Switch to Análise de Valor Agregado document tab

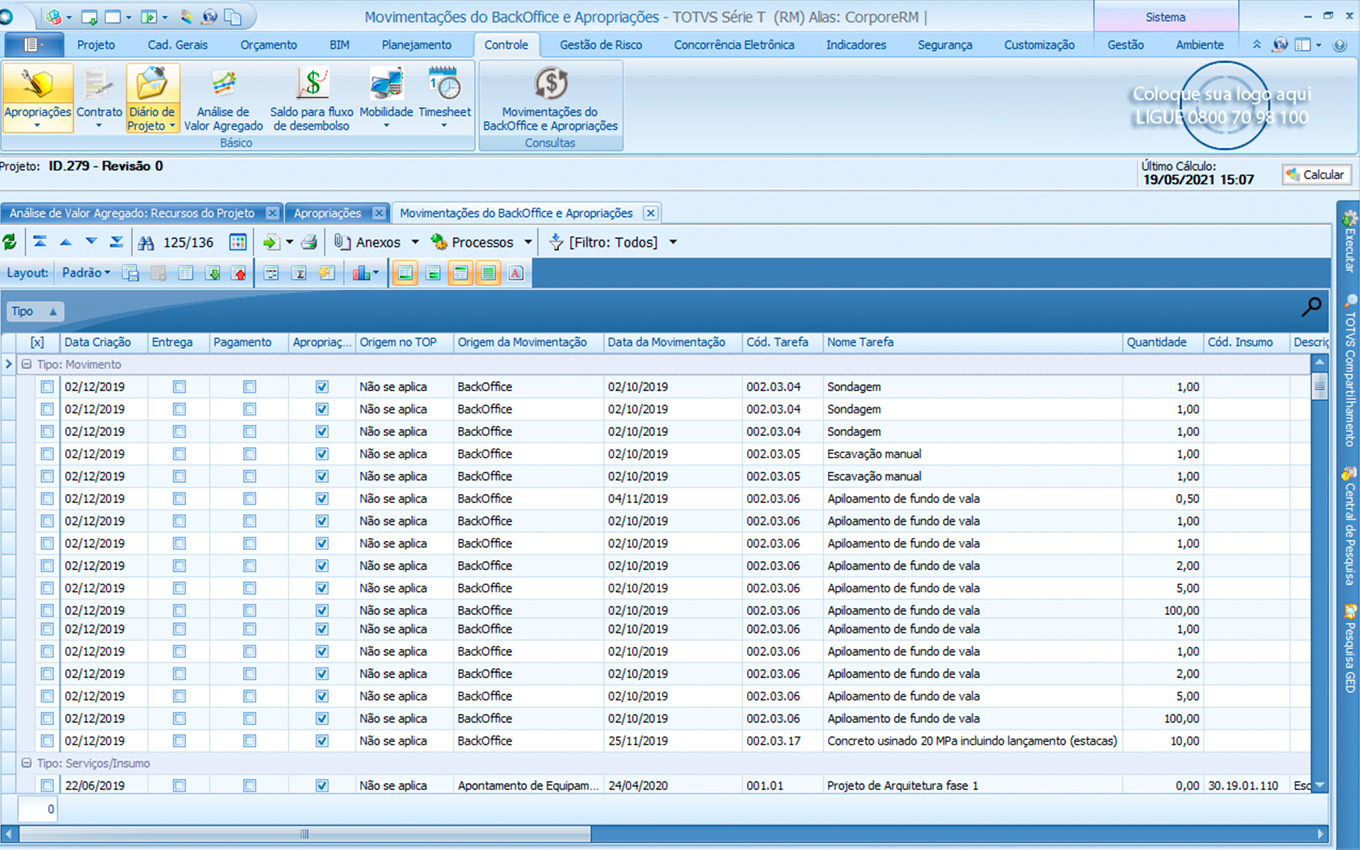point(142,213)
